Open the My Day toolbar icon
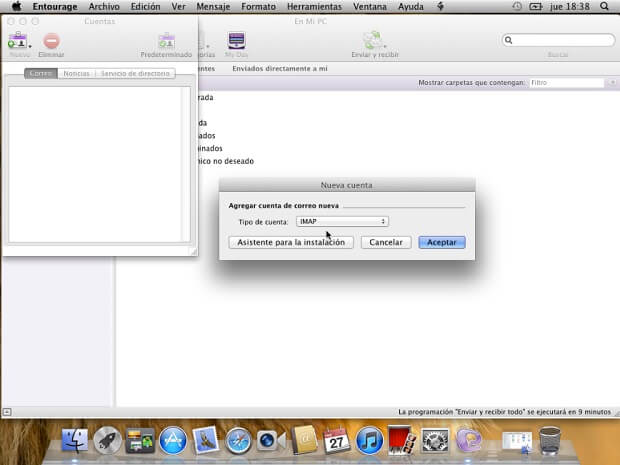The image size is (620, 465). click(236, 41)
